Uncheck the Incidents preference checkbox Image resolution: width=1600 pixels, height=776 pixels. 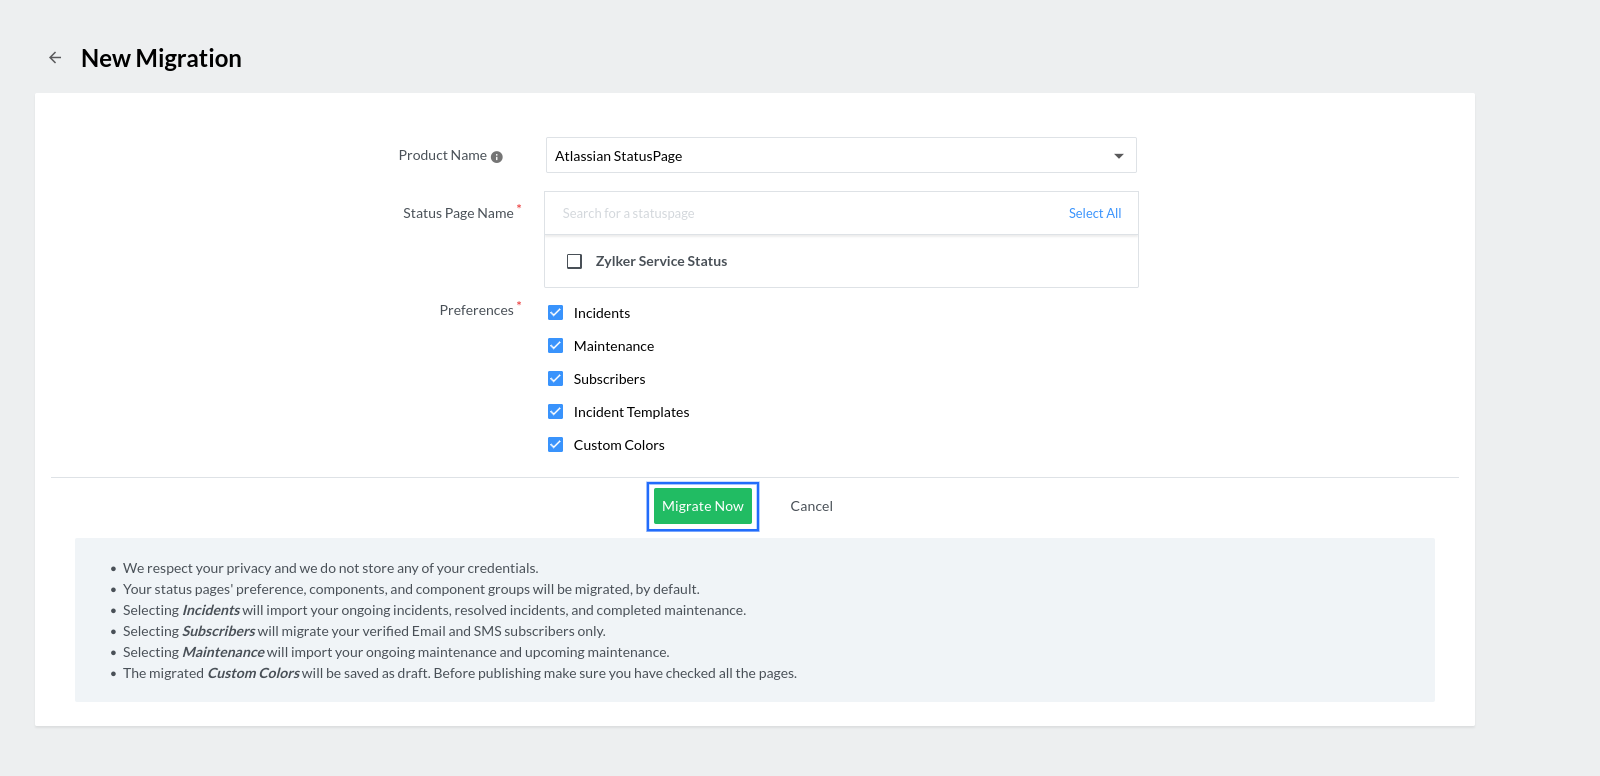point(556,313)
